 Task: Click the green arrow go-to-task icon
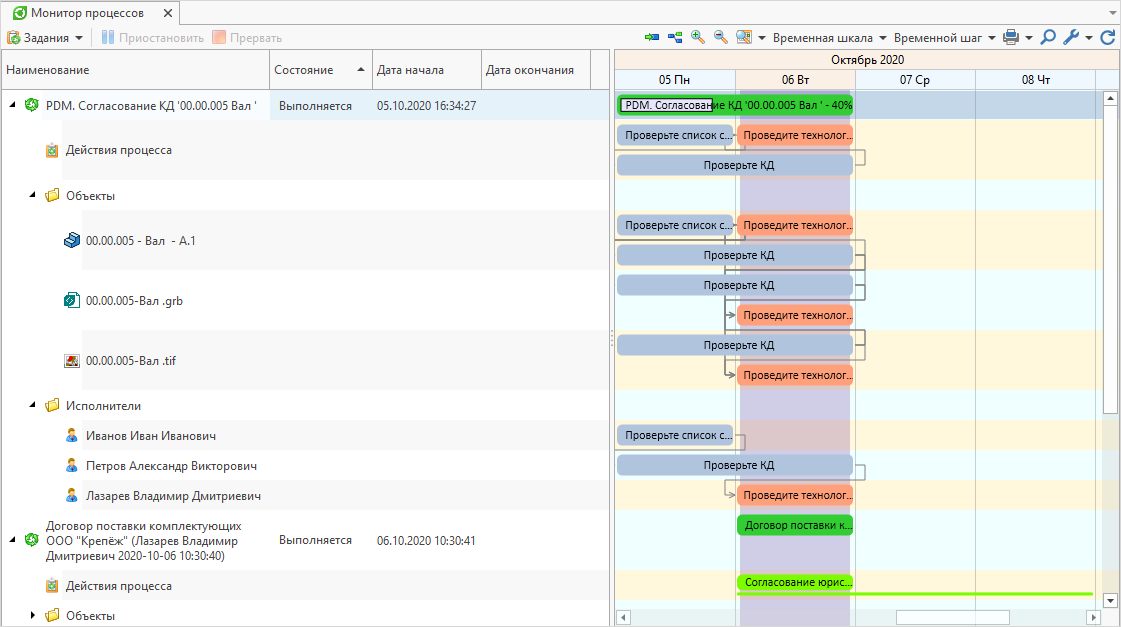pos(651,37)
